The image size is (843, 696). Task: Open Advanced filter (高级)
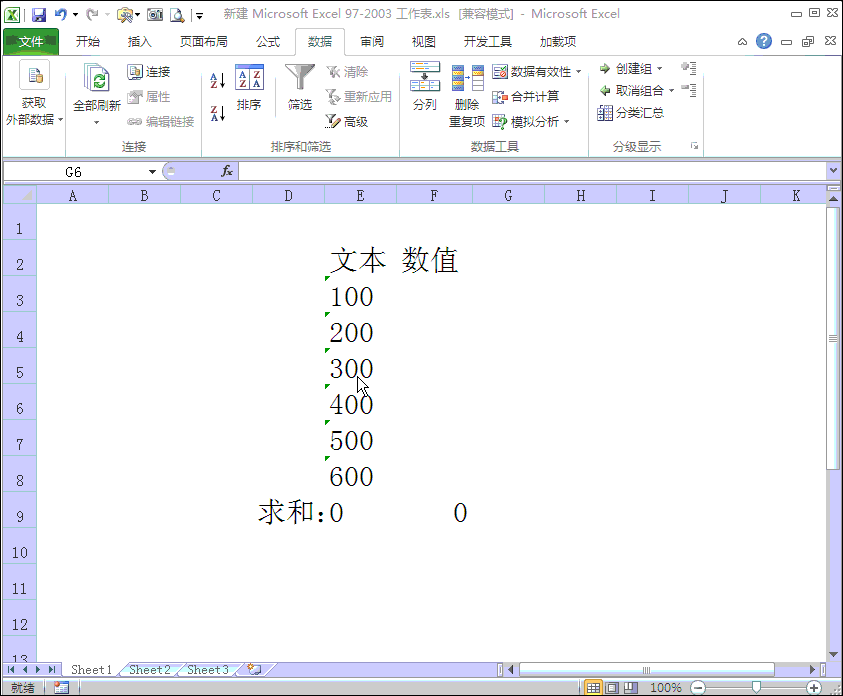(x=347, y=121)
